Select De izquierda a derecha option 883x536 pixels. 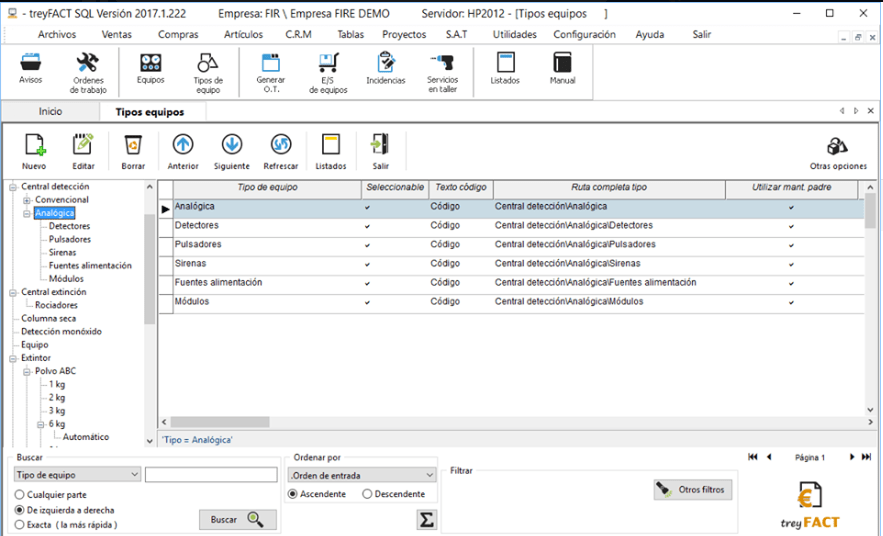[20, 510]
